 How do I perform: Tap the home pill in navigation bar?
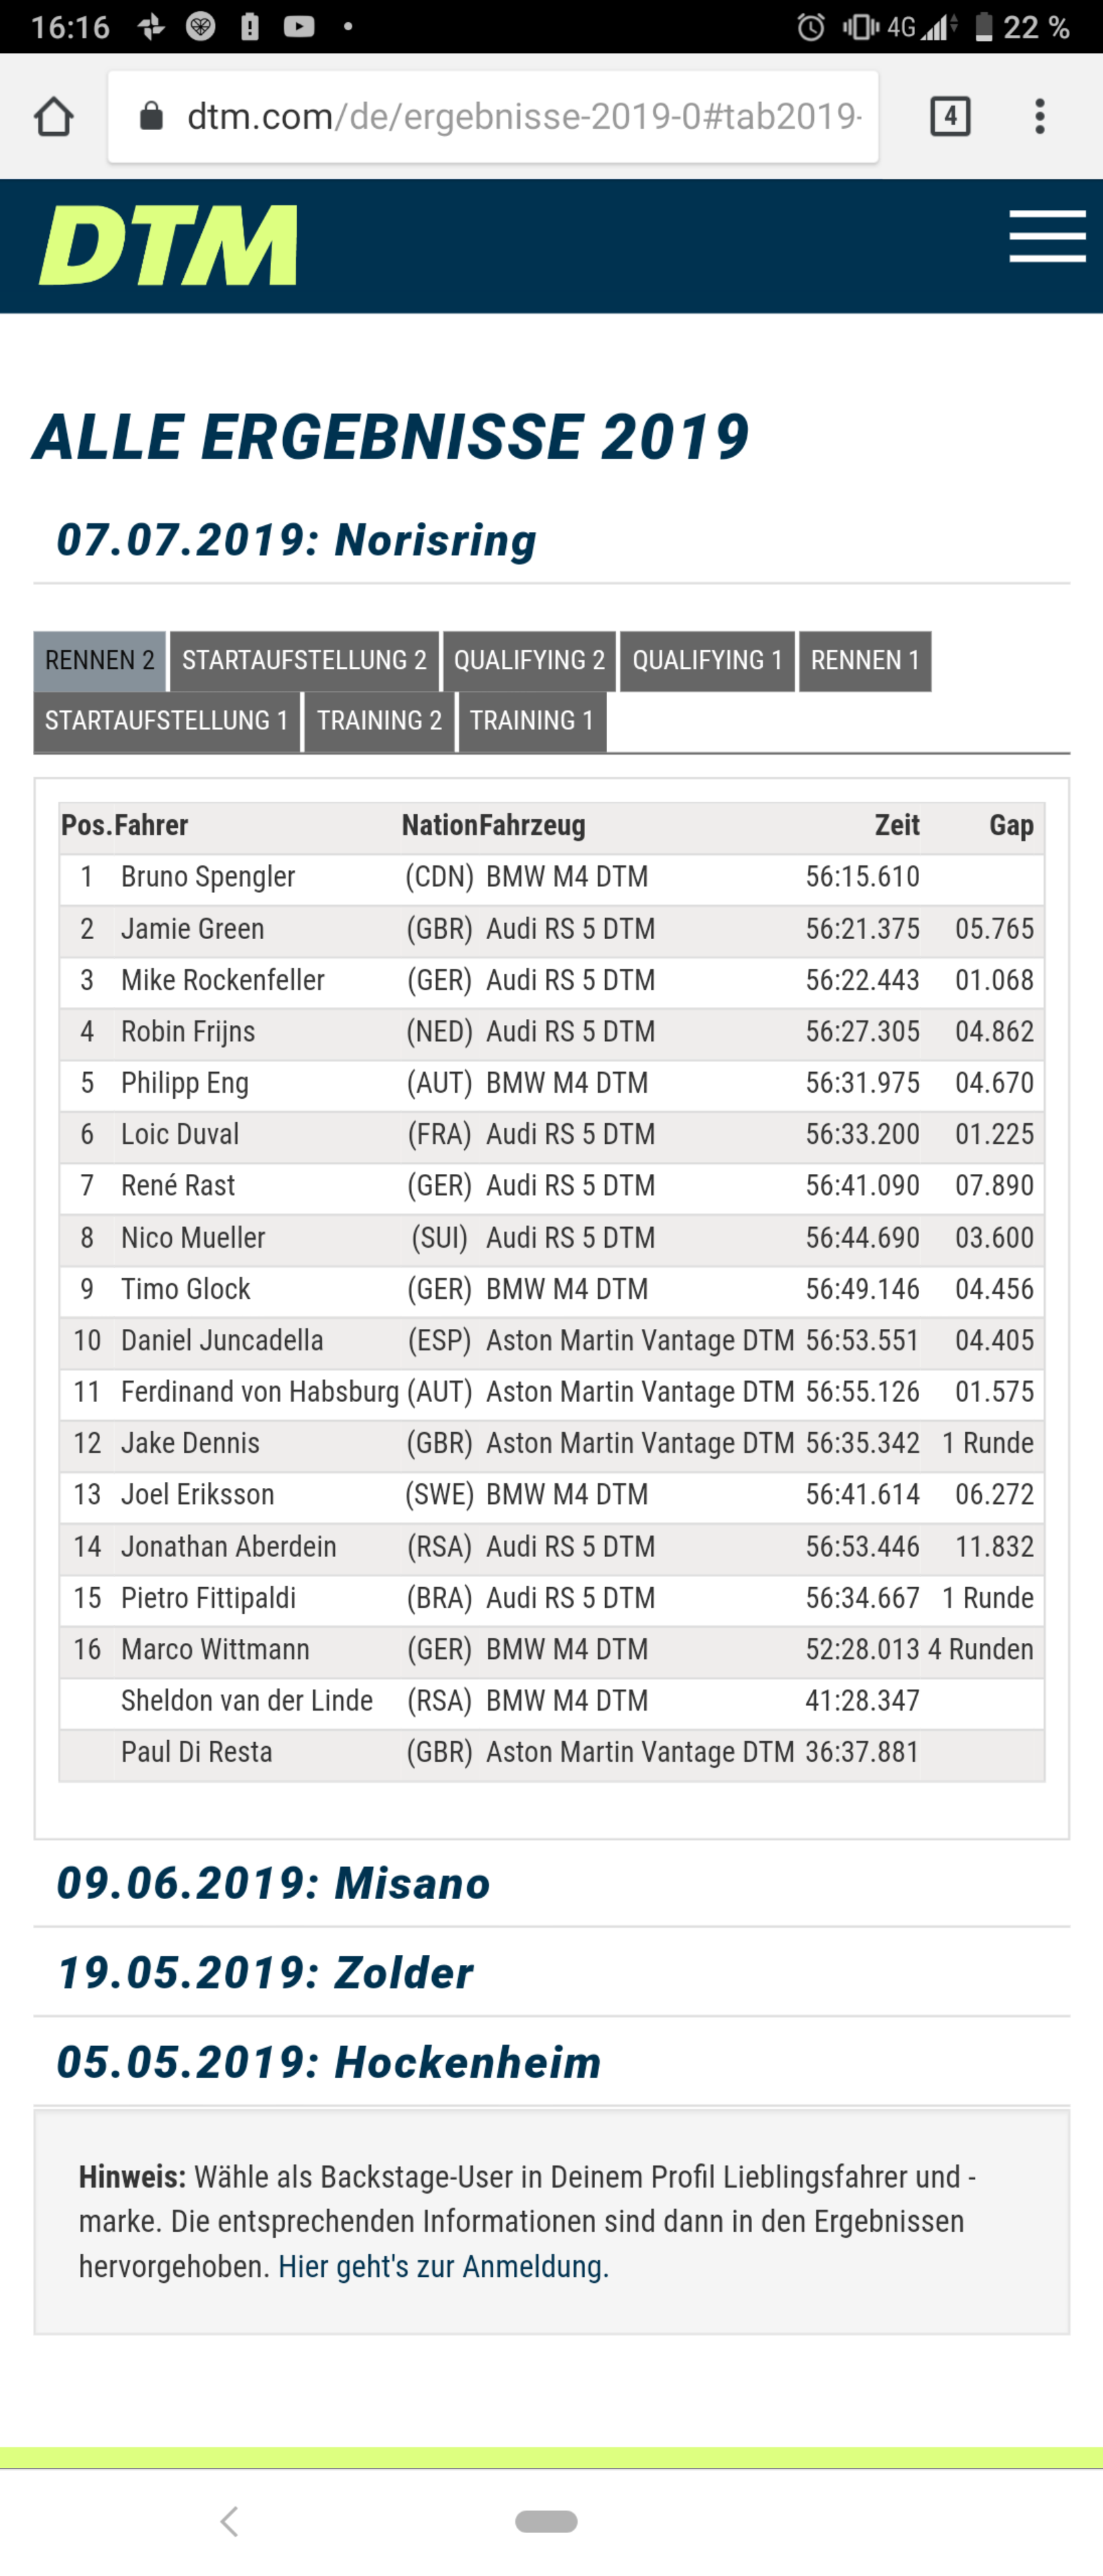click(x=546, y=2521)
